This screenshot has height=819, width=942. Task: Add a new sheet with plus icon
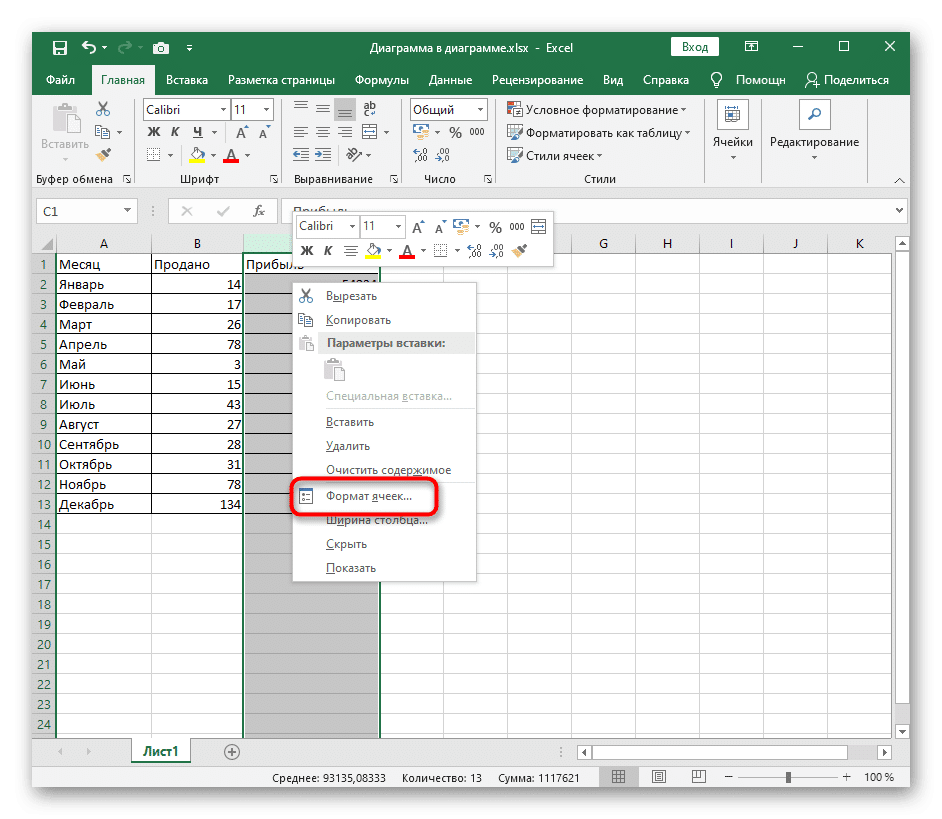[x=232, y=751]
